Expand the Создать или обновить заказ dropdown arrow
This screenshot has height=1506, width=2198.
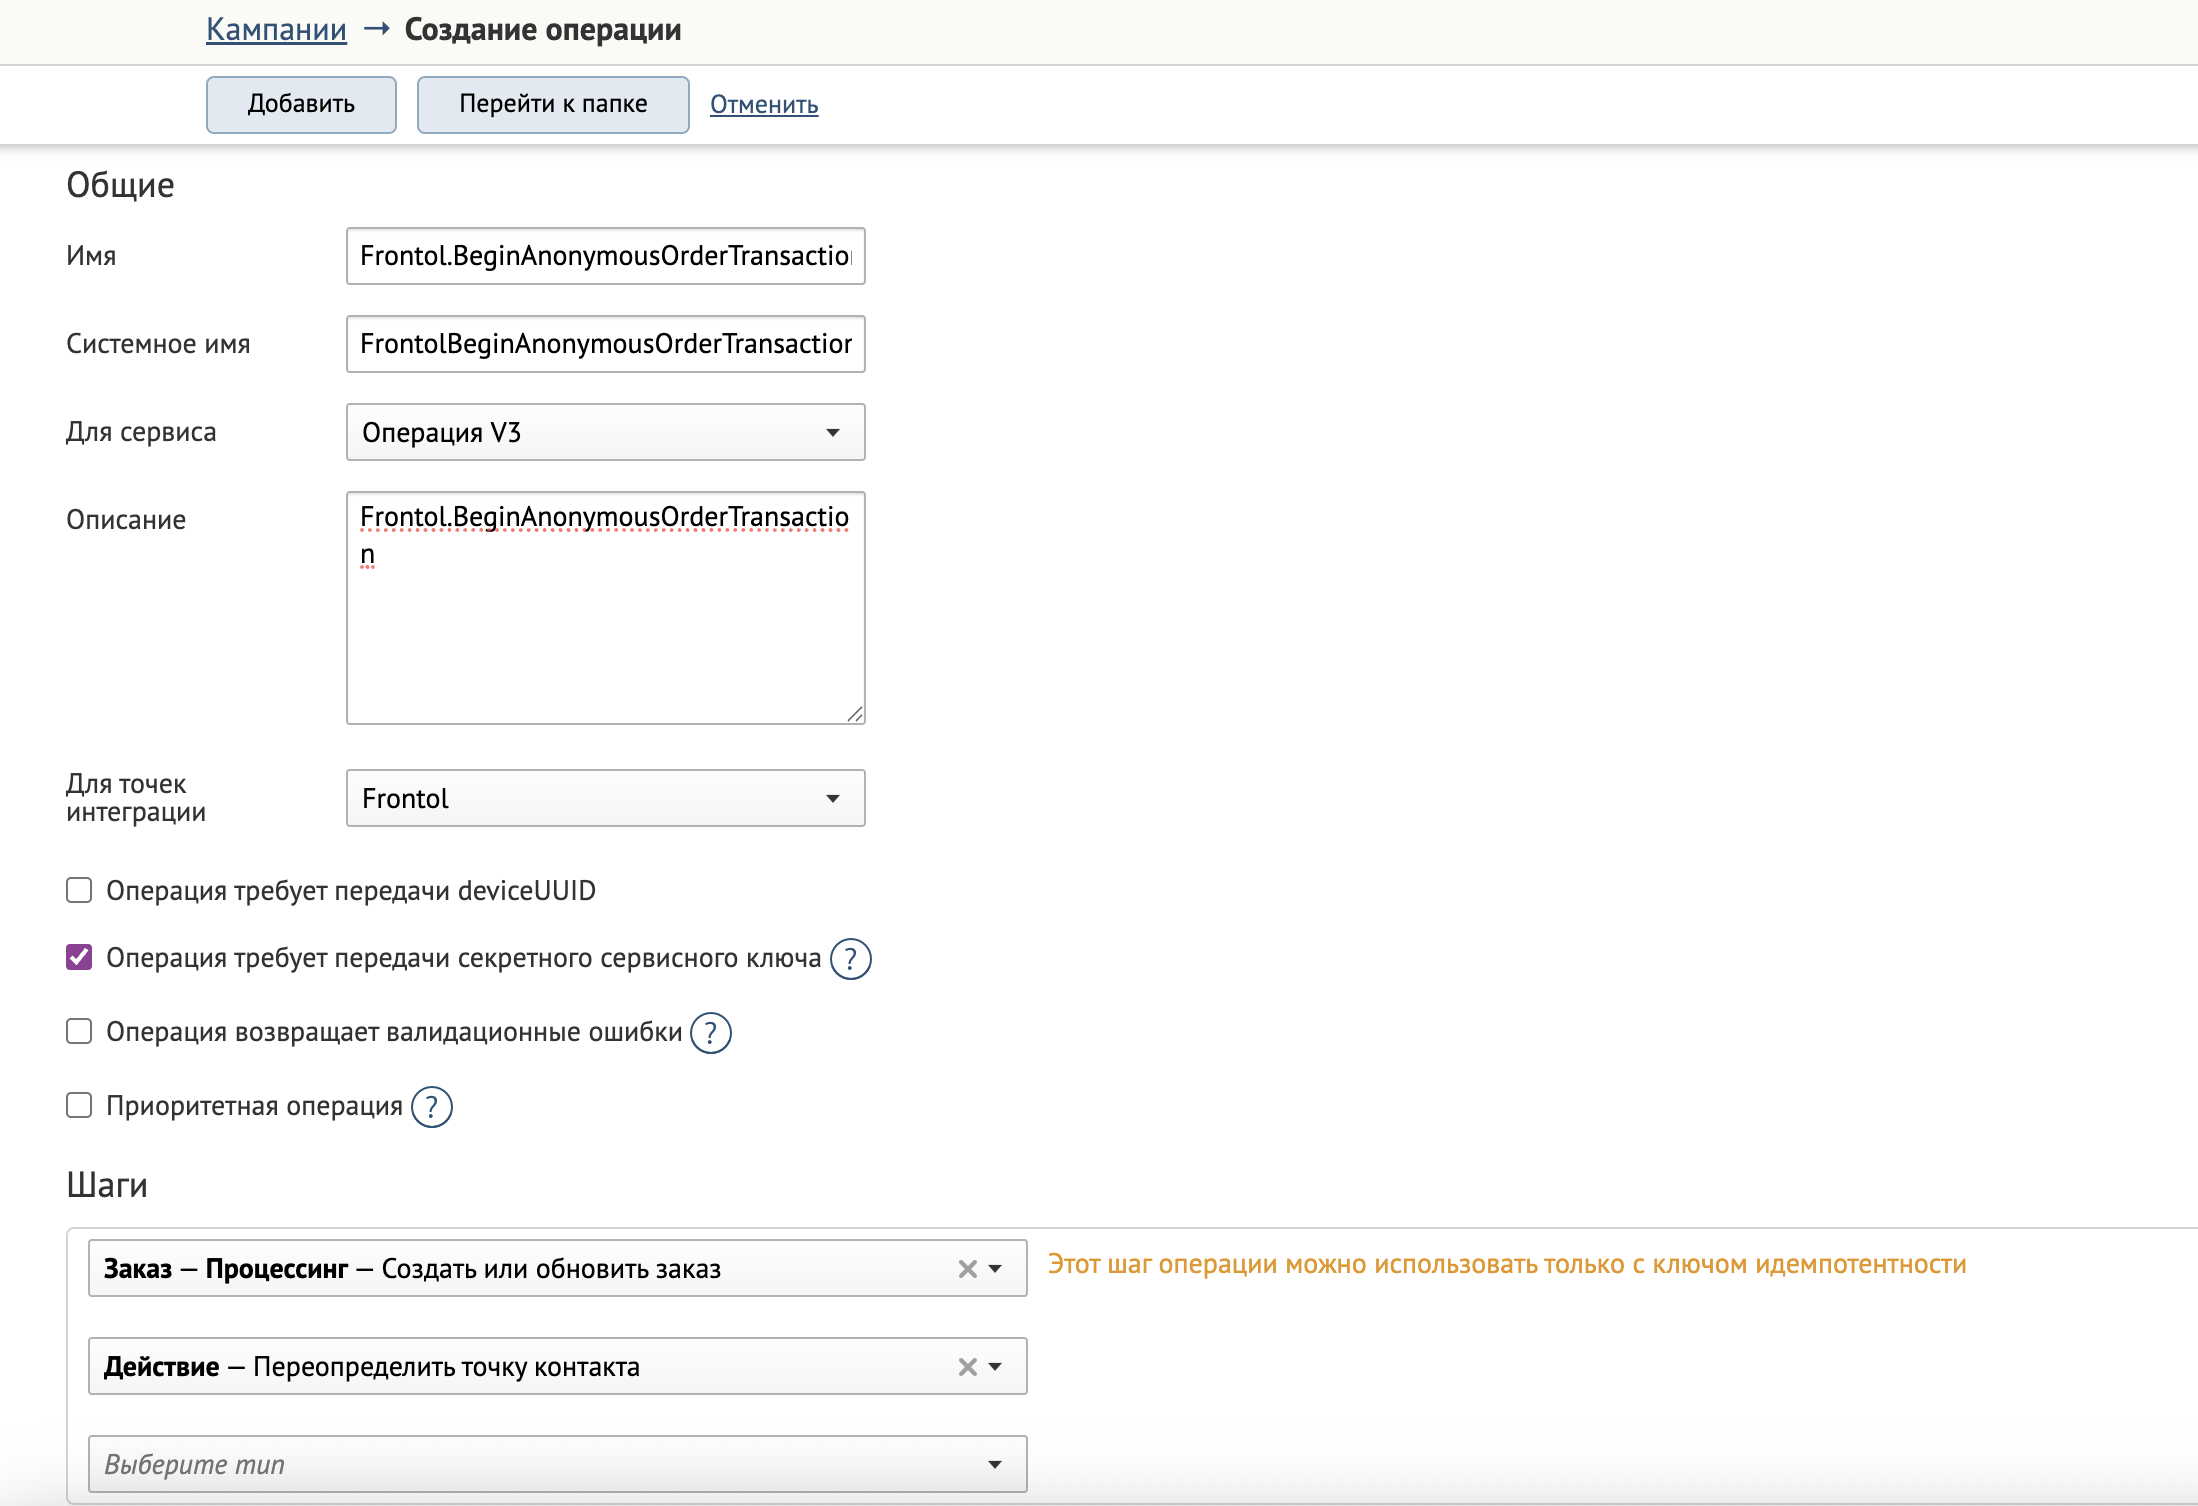995,1269
